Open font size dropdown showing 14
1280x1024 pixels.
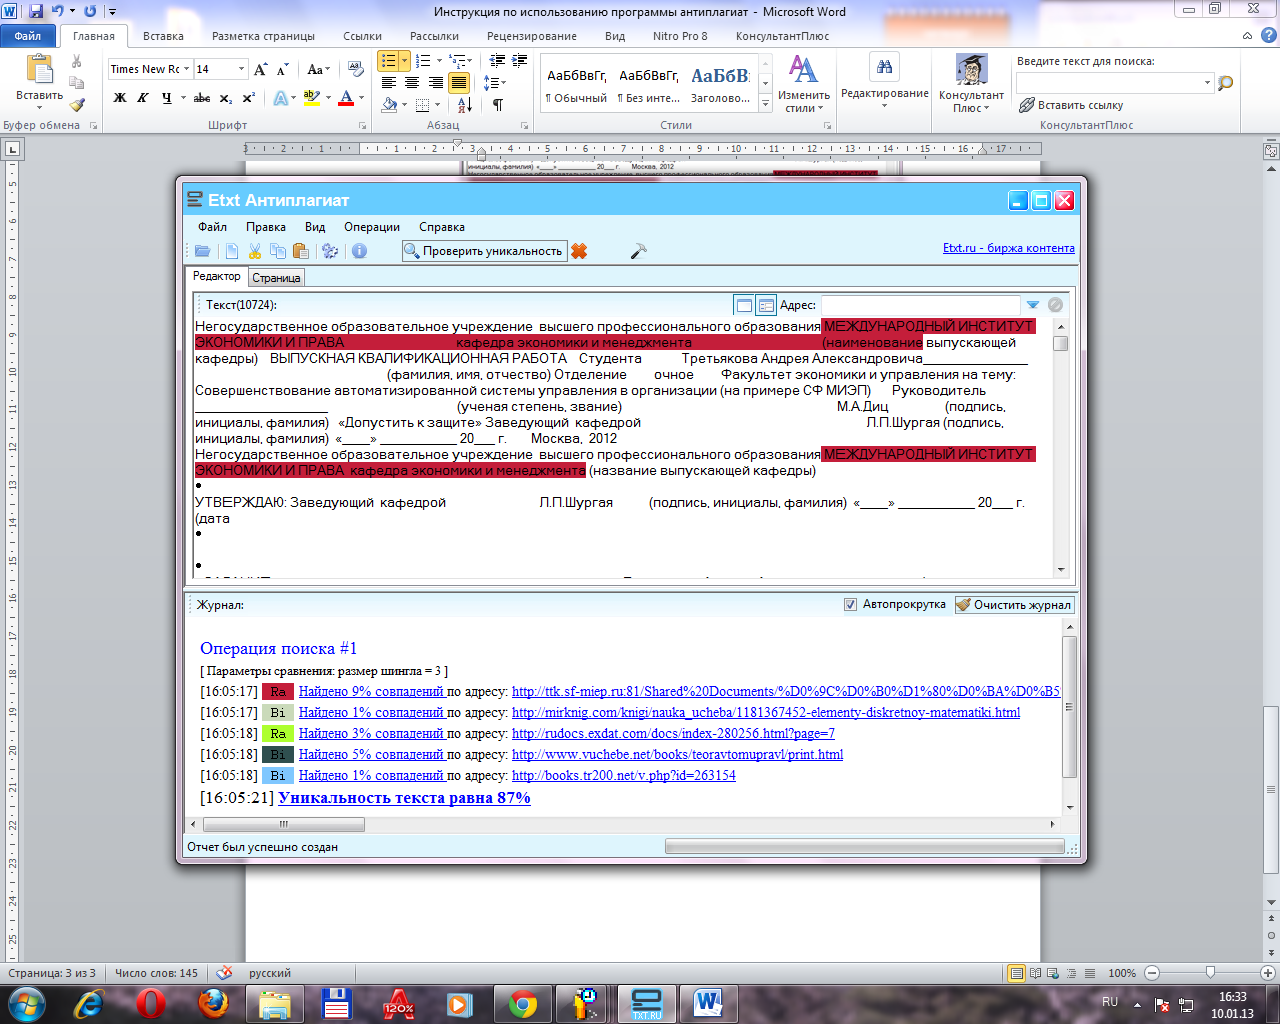(241, 69)
